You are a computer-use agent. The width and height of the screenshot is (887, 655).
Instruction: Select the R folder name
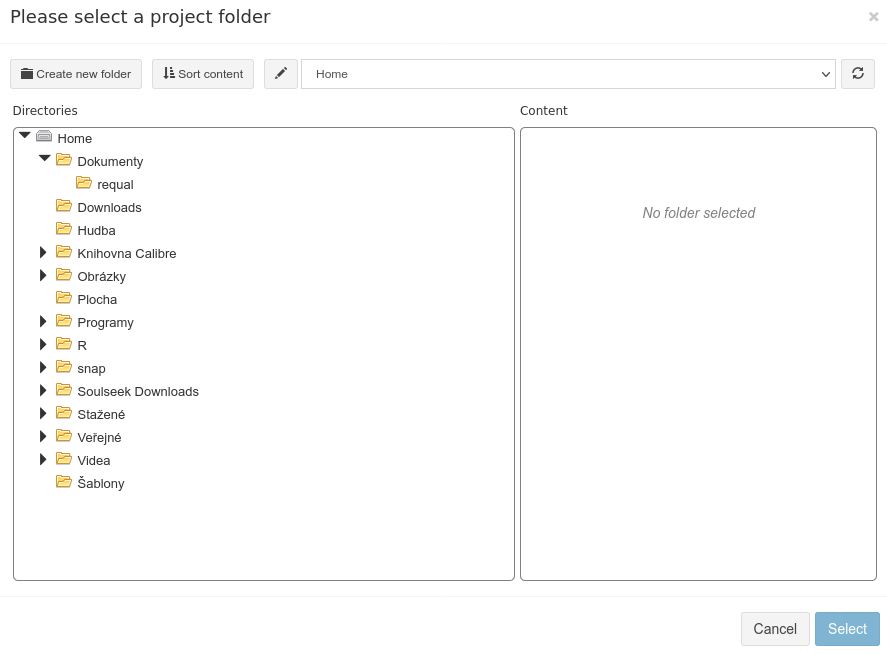tap(82, 346)
